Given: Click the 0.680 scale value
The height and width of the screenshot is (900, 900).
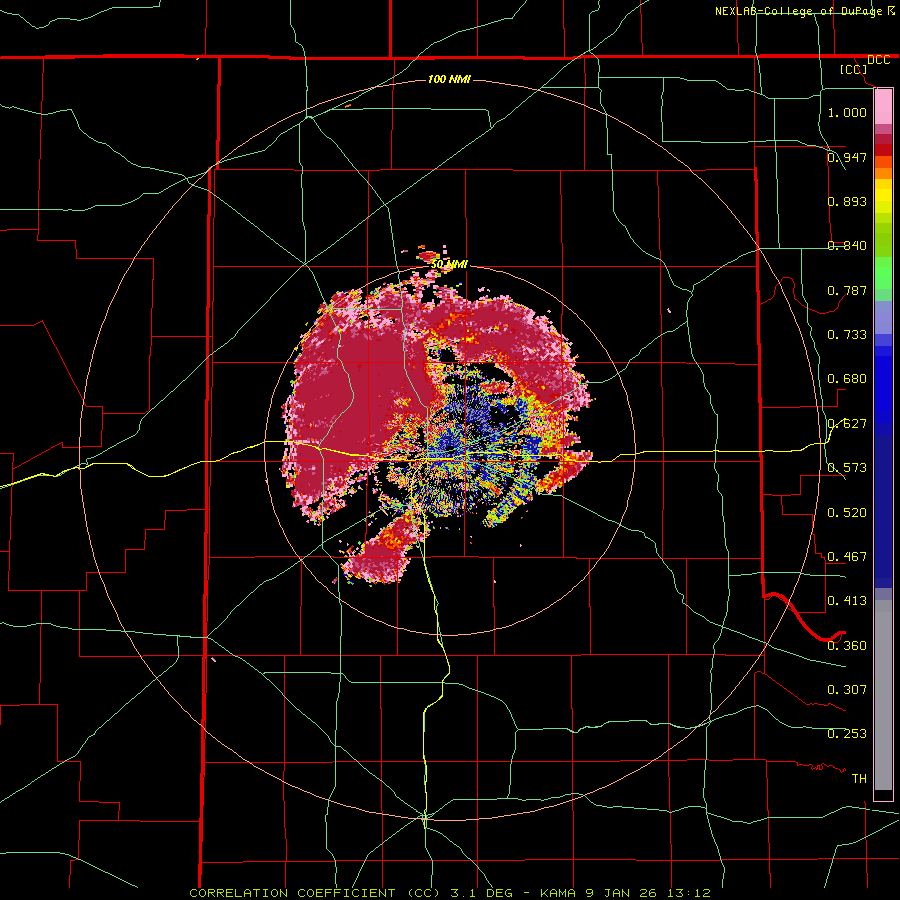Looking at the screenshot, I should click(847, 378).
